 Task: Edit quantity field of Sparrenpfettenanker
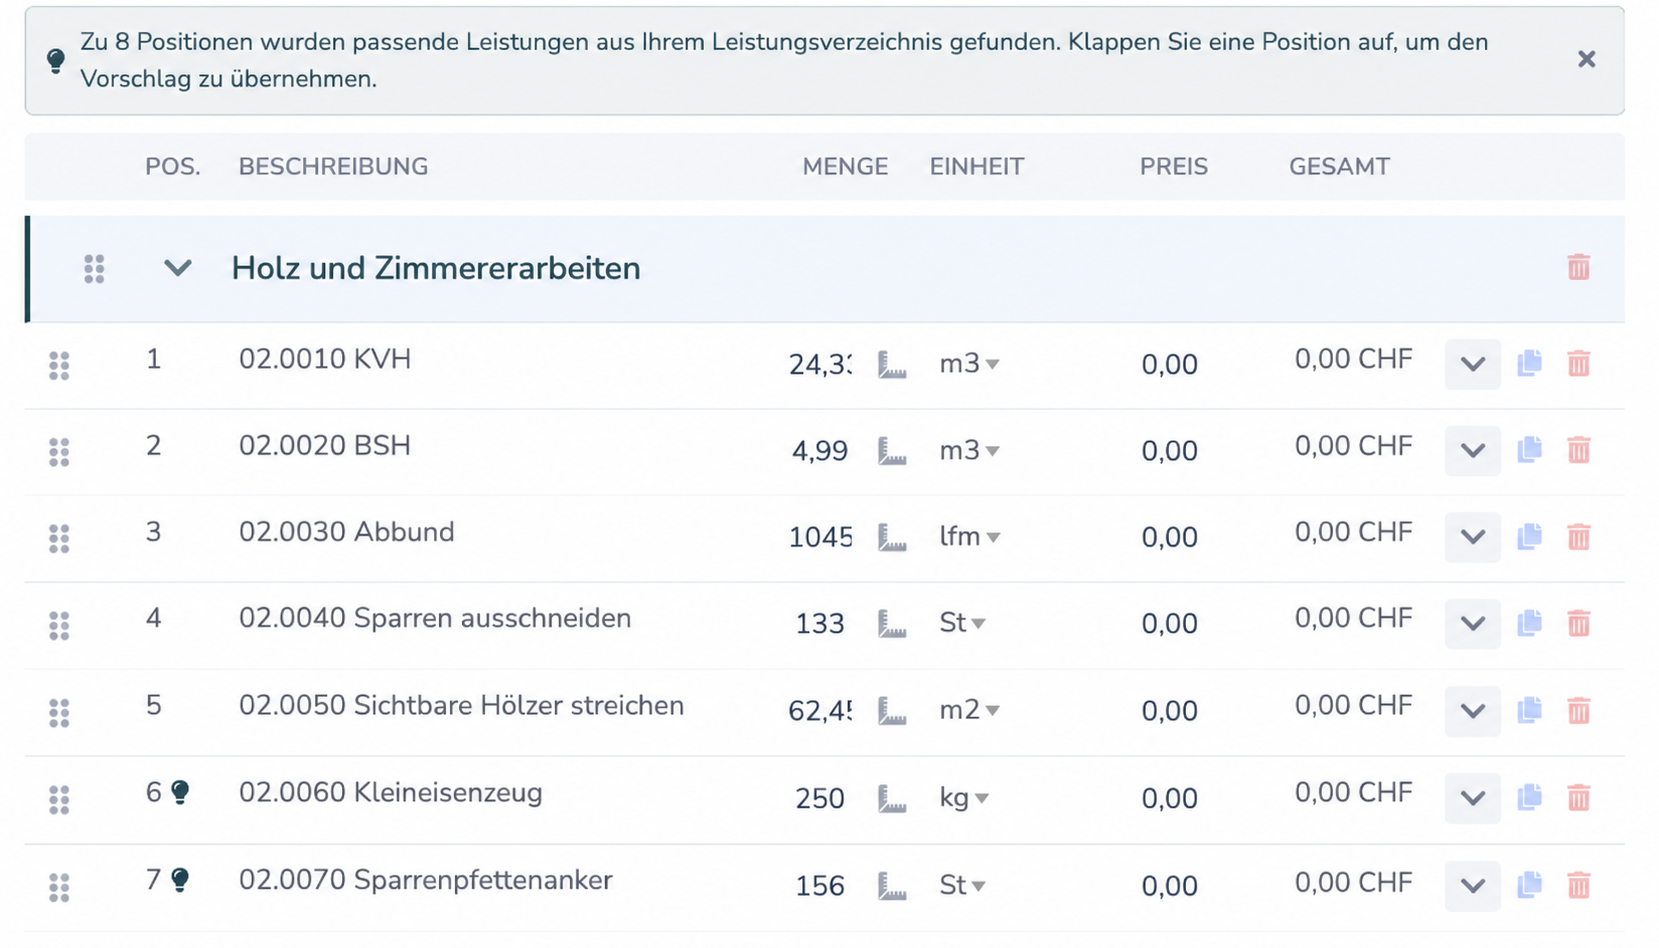point(820,886)
